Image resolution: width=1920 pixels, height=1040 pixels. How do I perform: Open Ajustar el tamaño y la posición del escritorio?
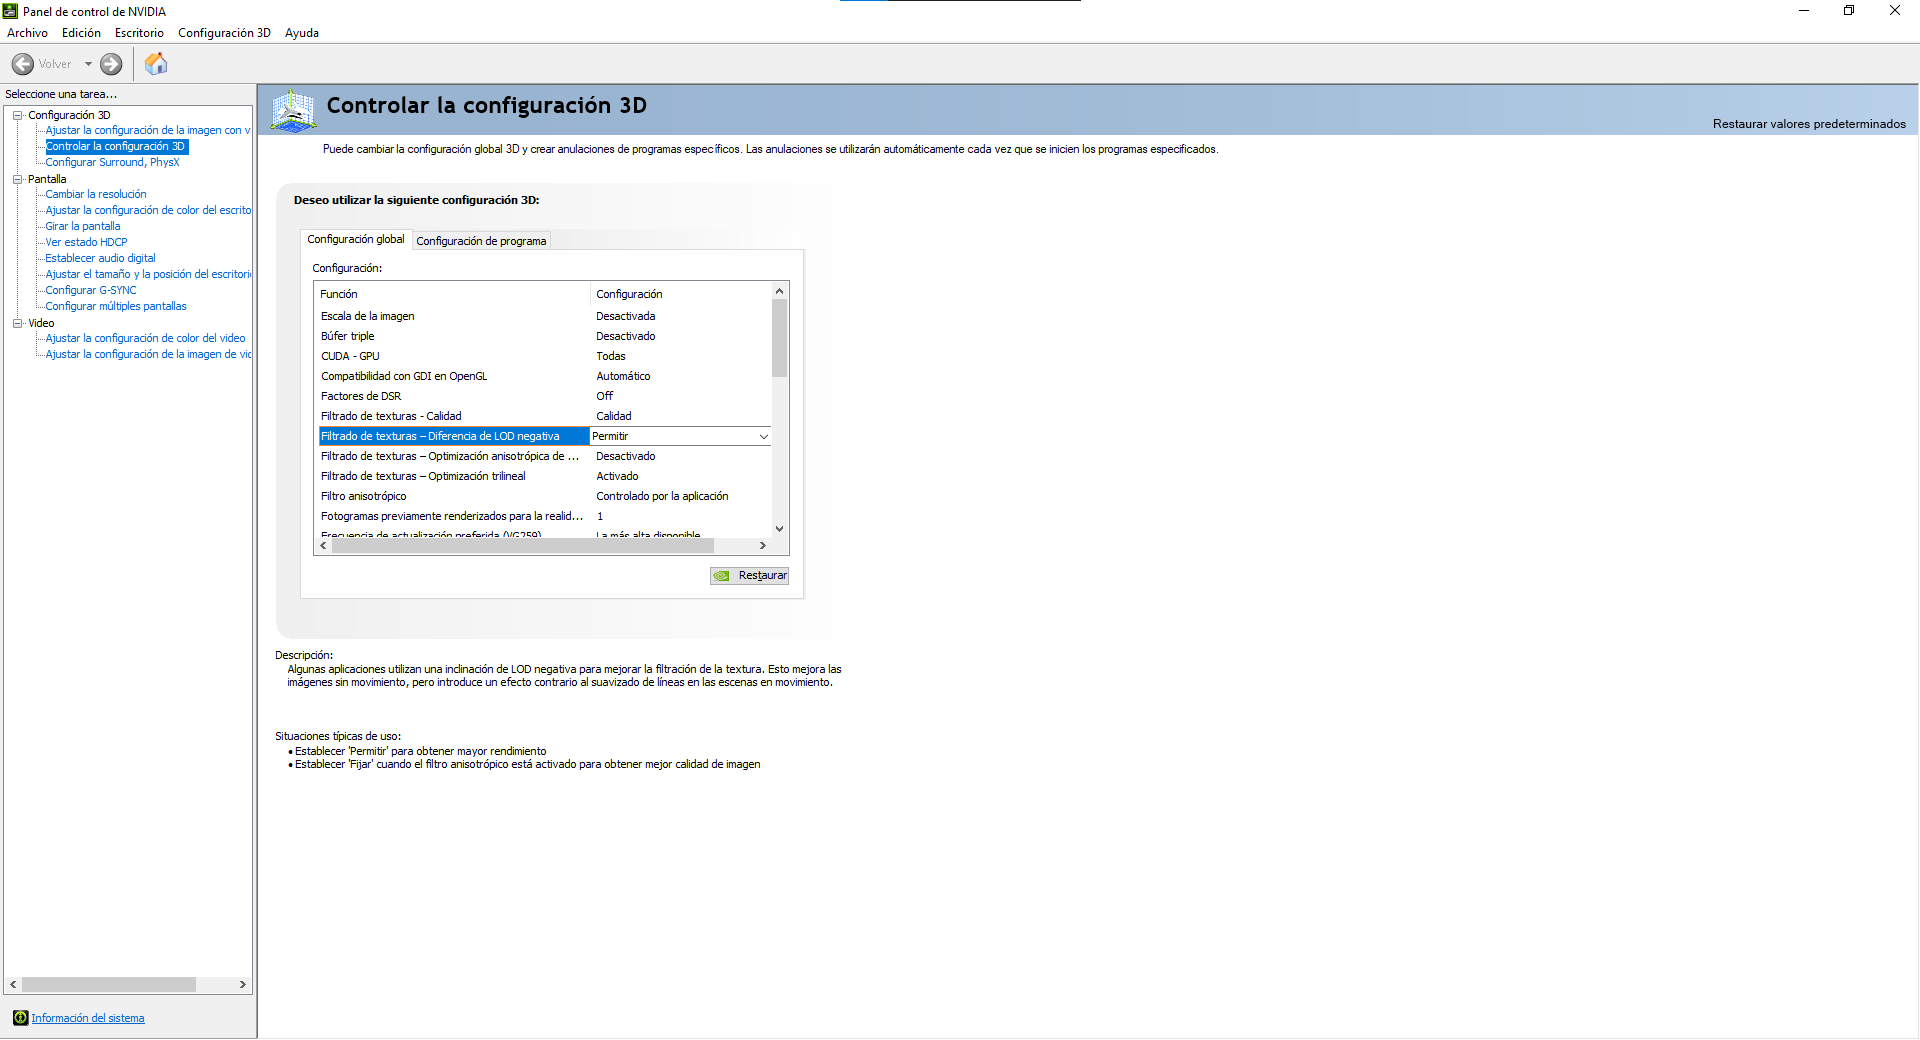[x=148, y=274]
